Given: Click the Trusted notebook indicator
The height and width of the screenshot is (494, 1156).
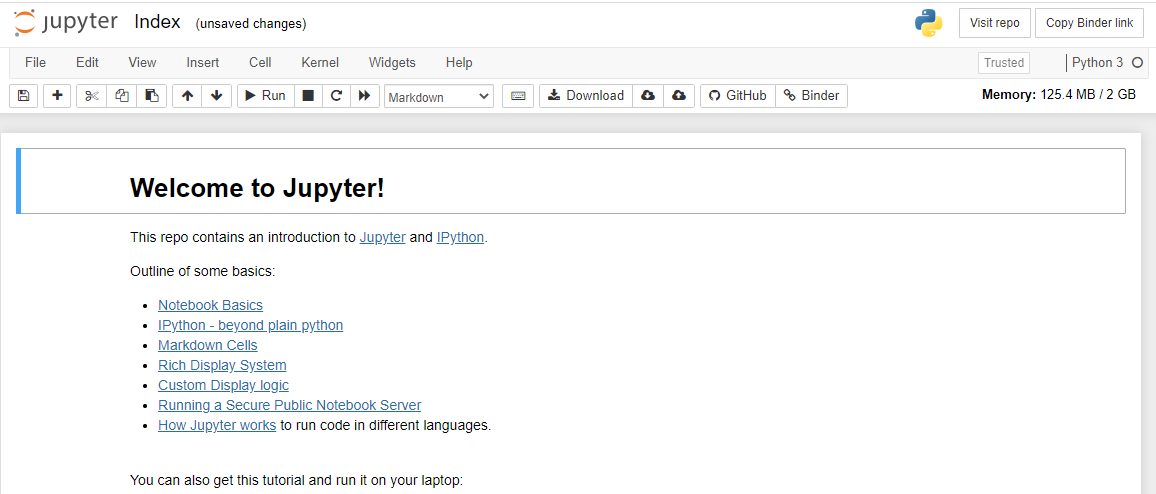Looking at the screenshot, I should pyautogui.click(x=1003, y=63).
